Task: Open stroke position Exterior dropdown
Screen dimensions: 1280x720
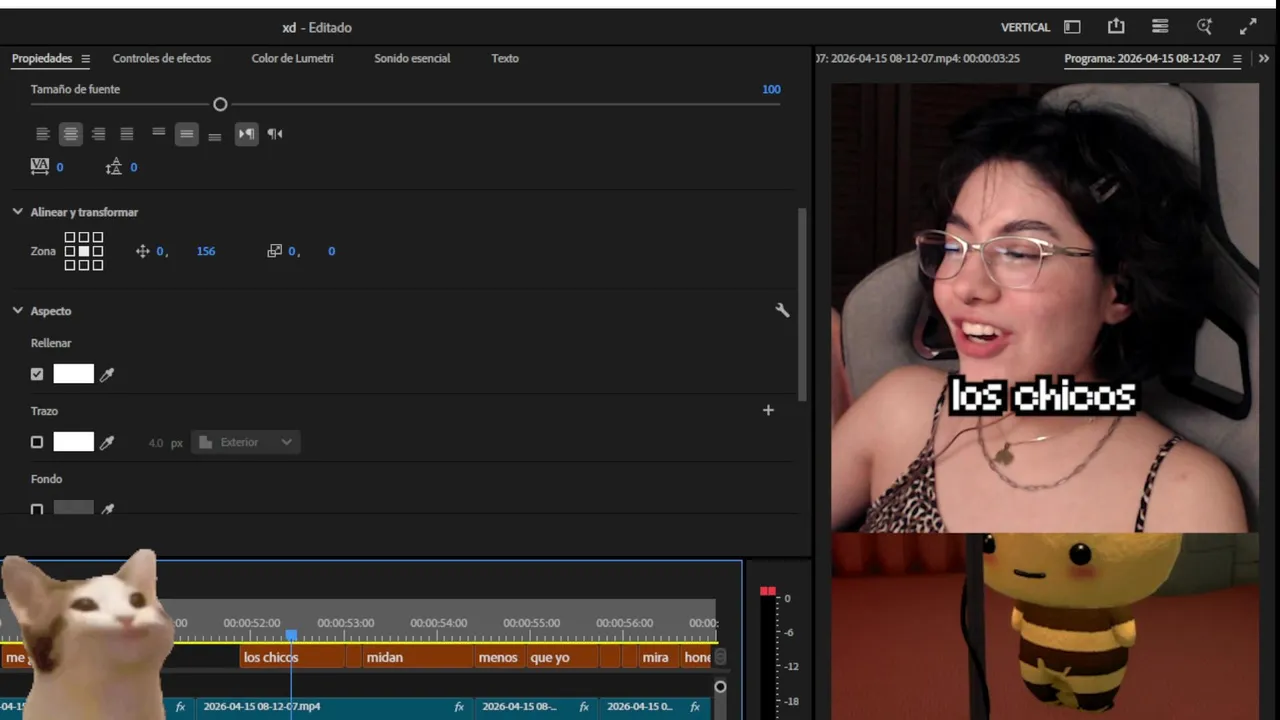Action: coord(246,442)
